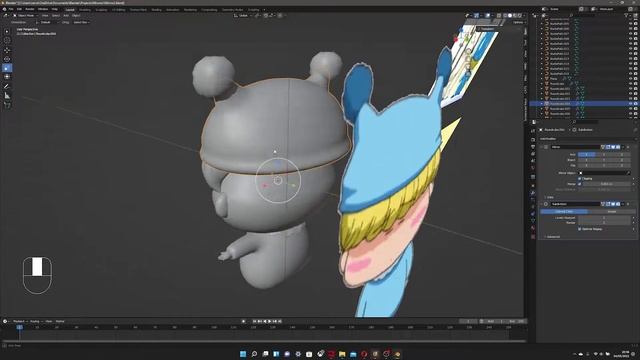Screen dimensions: 640x360
Task: Expand Roundcube.004 row in outliner
Action: 542,104
